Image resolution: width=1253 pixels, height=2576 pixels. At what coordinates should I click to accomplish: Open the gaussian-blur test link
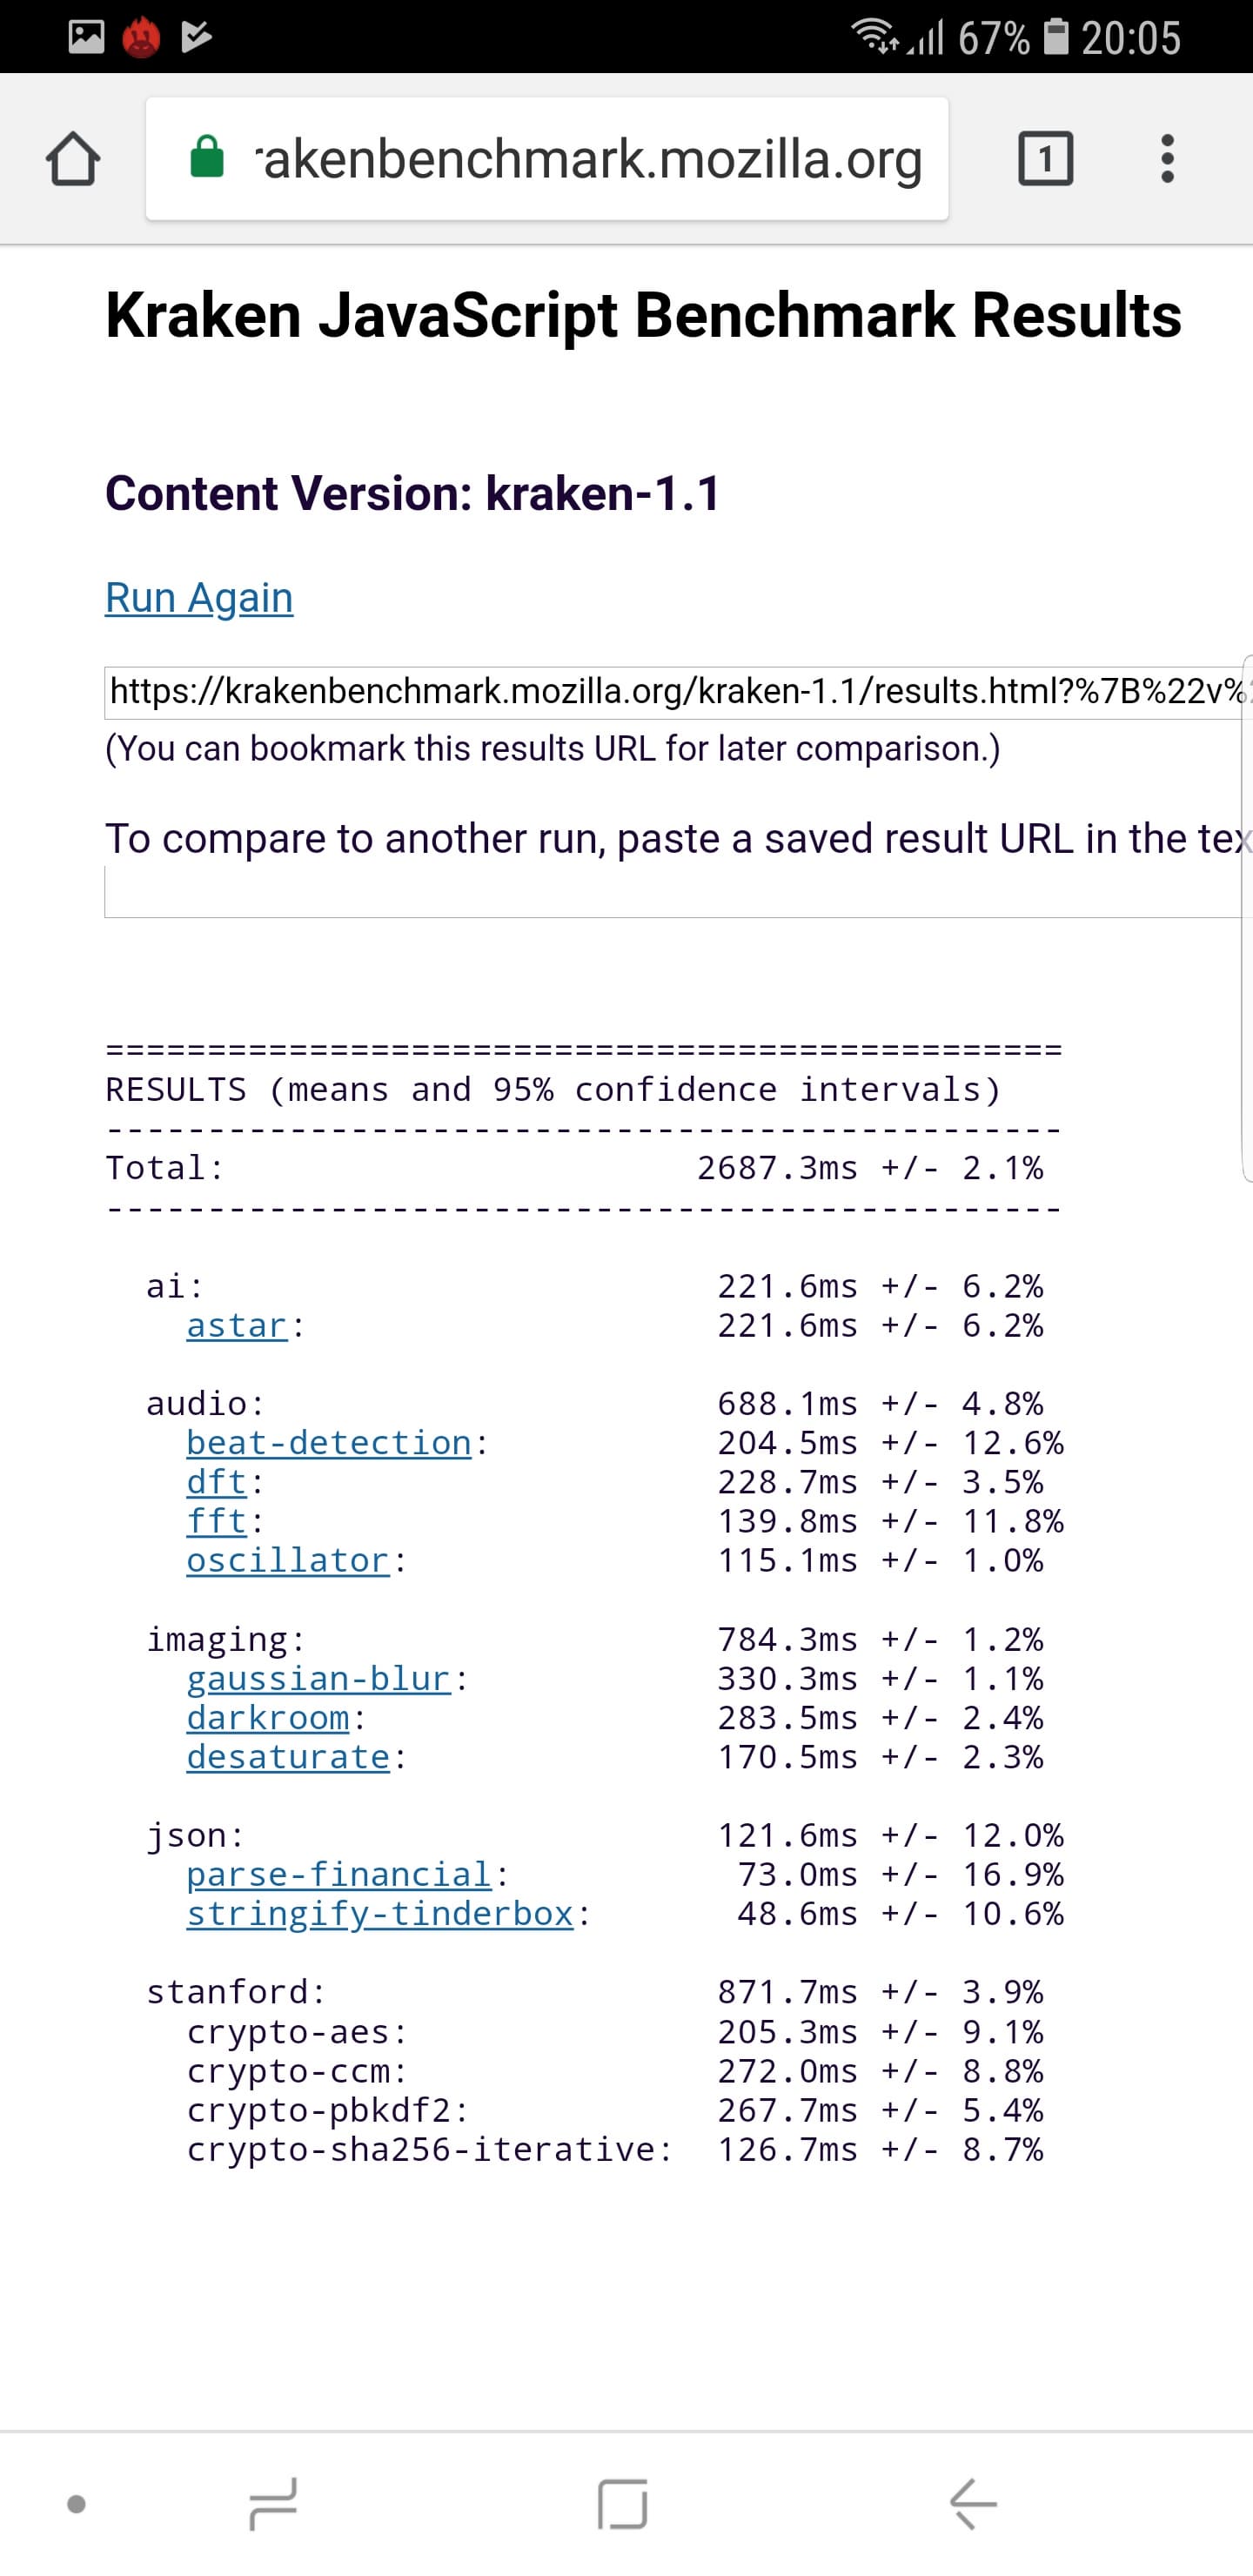pyautogui.click(x=319, y=1678)
